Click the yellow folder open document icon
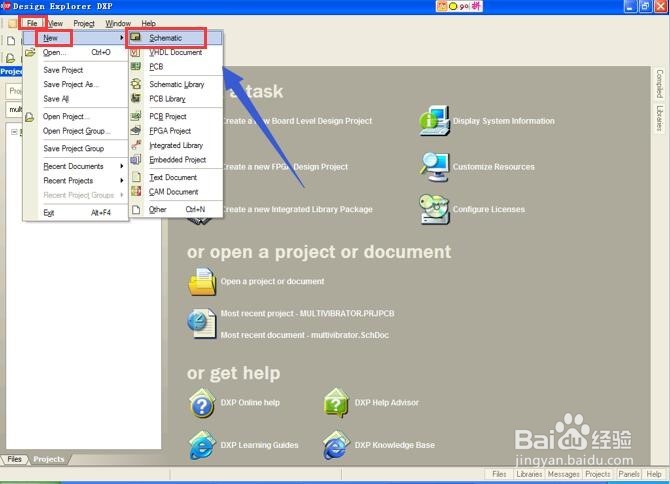 pyautogui.click(x=203, y=282)
